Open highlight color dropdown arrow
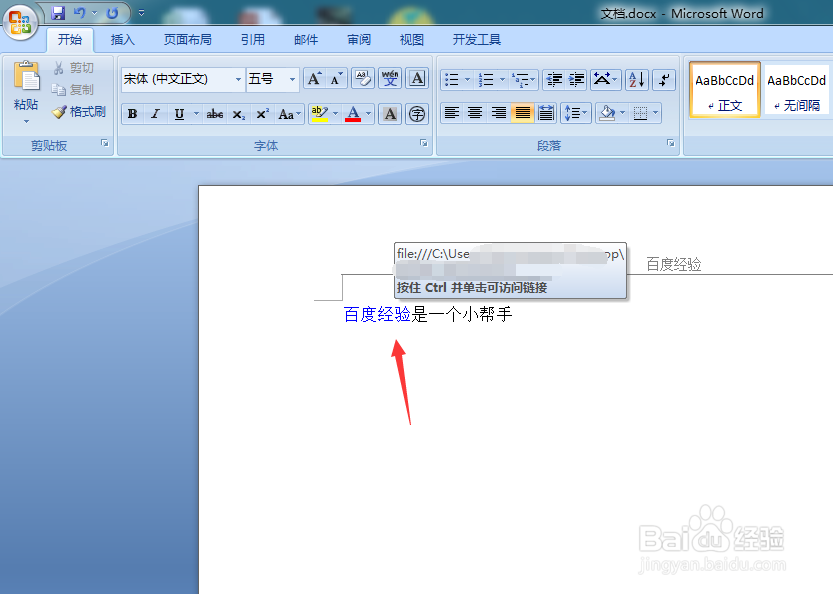 [335, 114]
